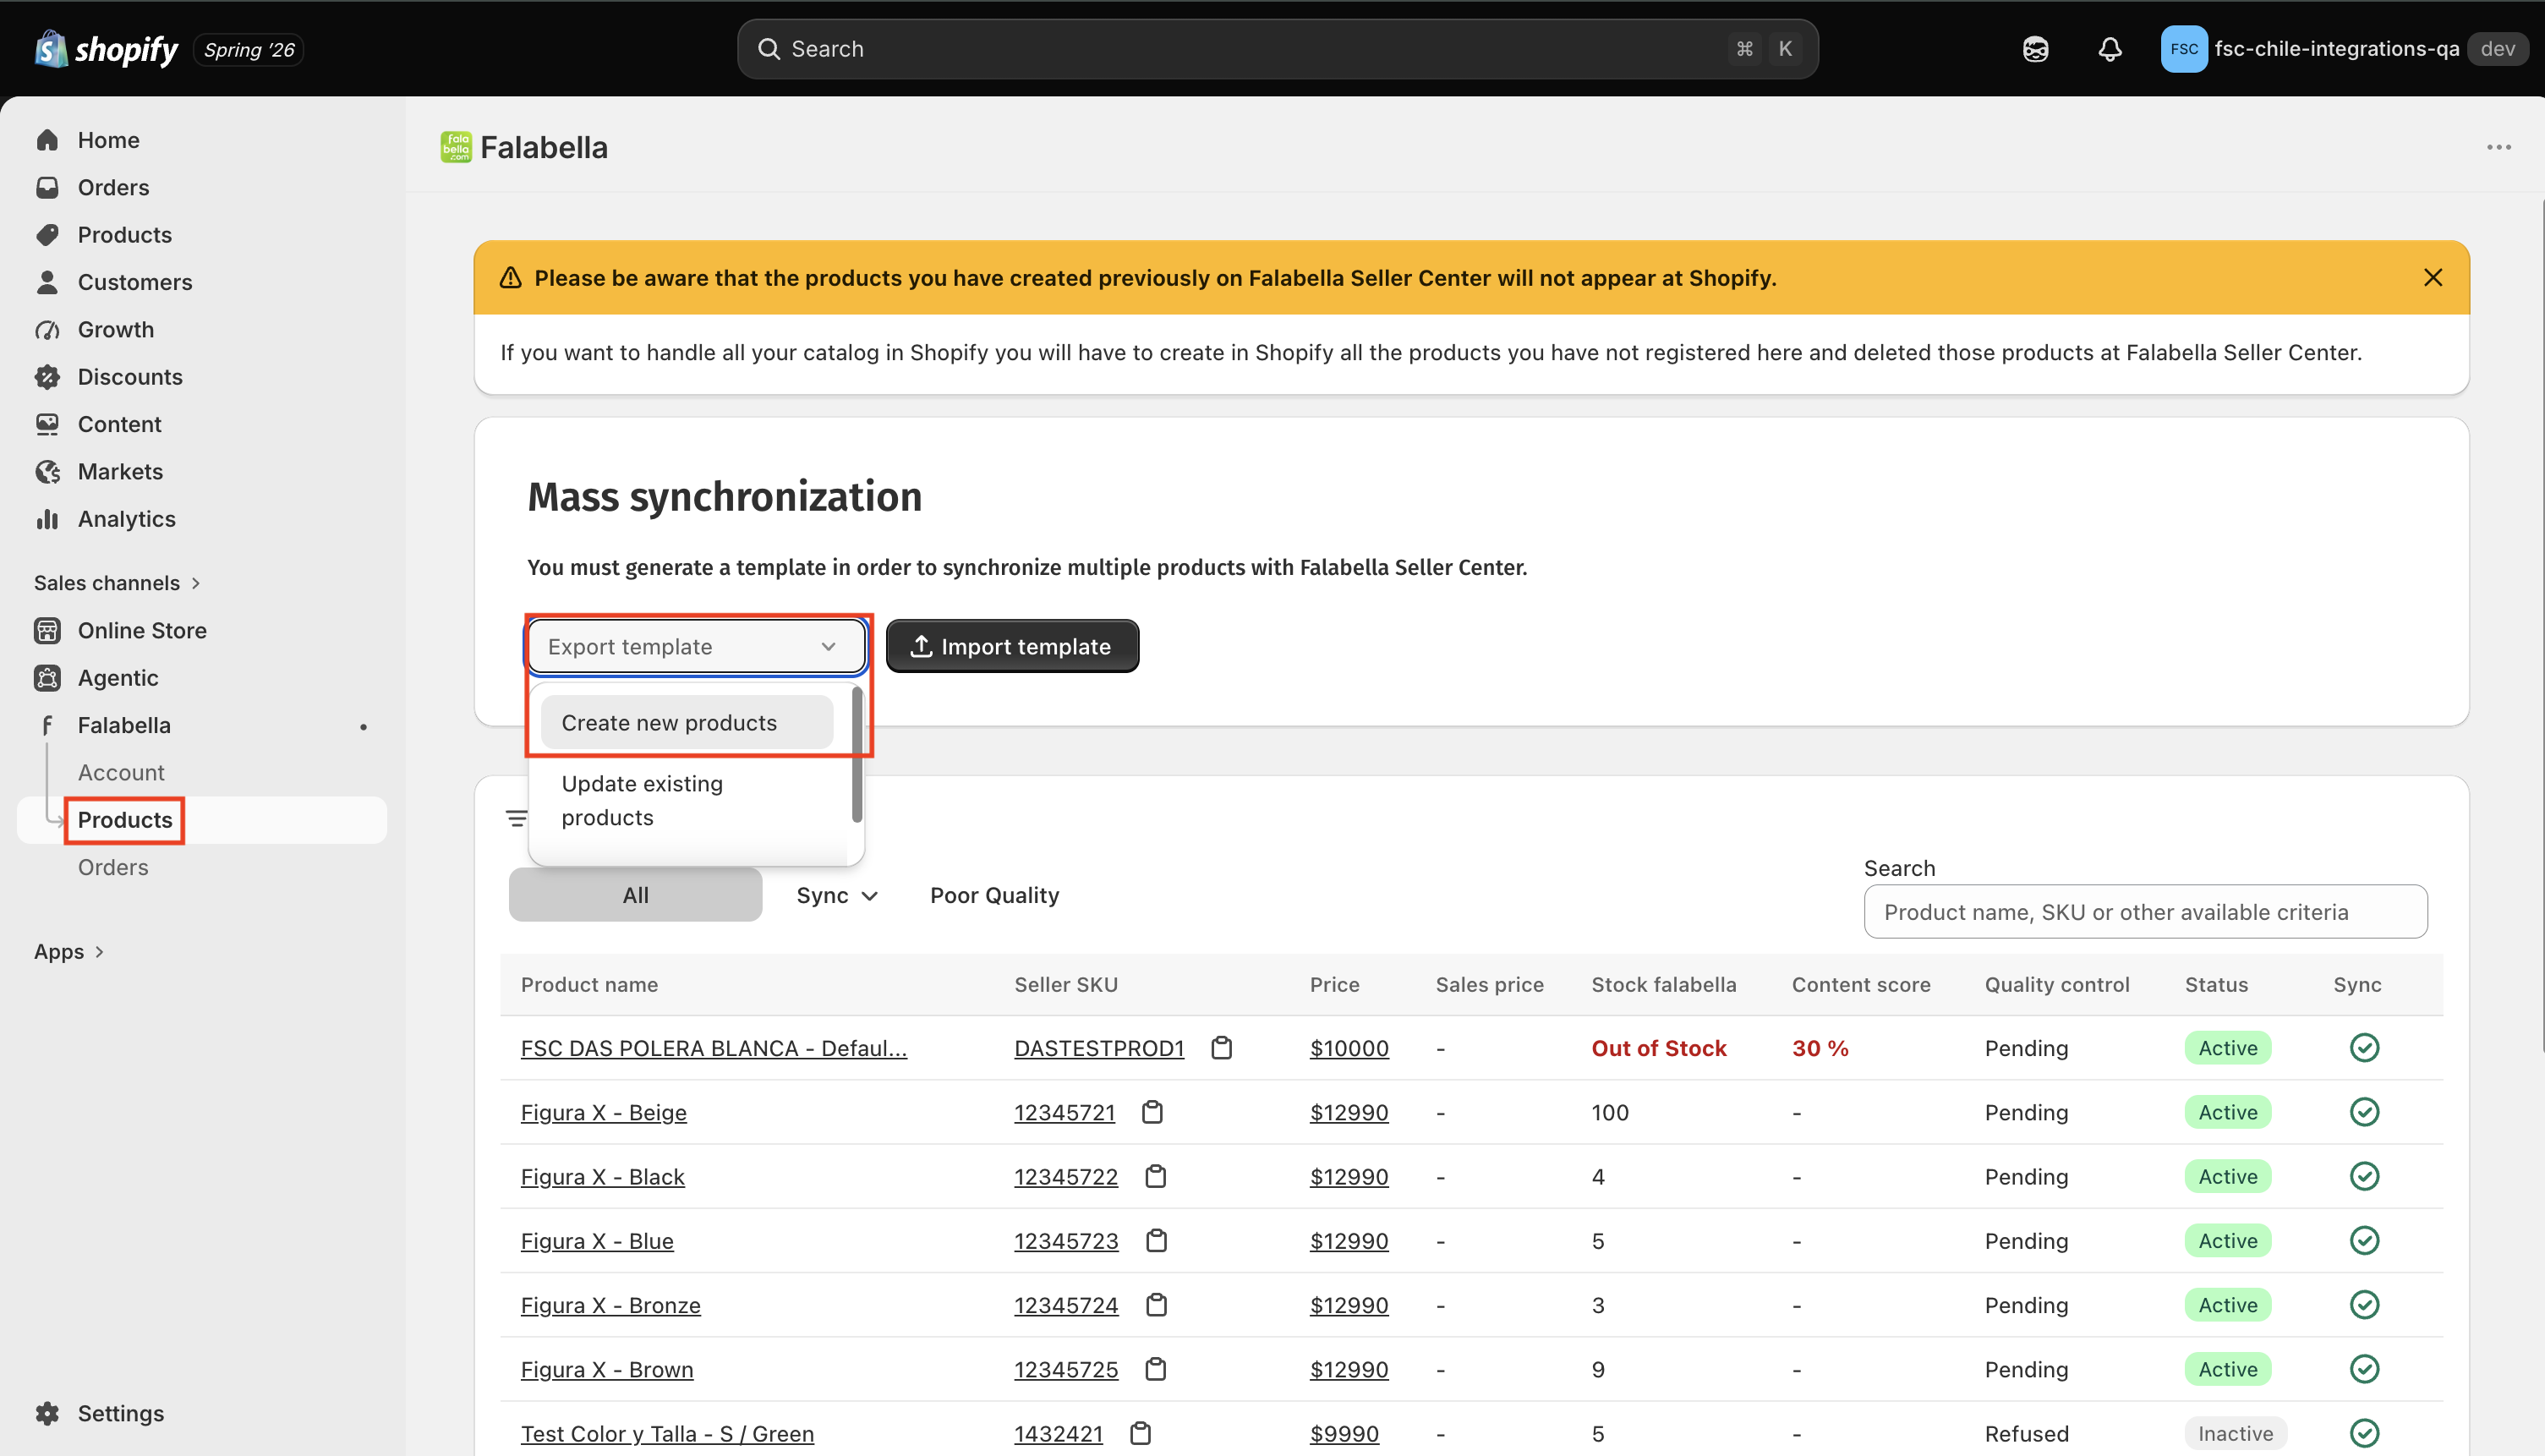Open Online Store sales channel
This screenshot has width=2545, height=1456.
[x=202, y=630]
